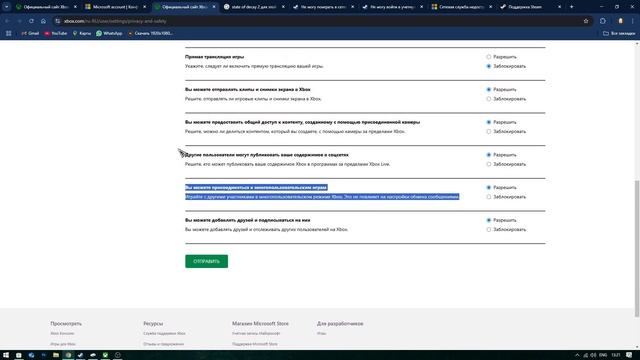
Task: Block joining многопользовательским играм
Action: (x=489, y=197)
